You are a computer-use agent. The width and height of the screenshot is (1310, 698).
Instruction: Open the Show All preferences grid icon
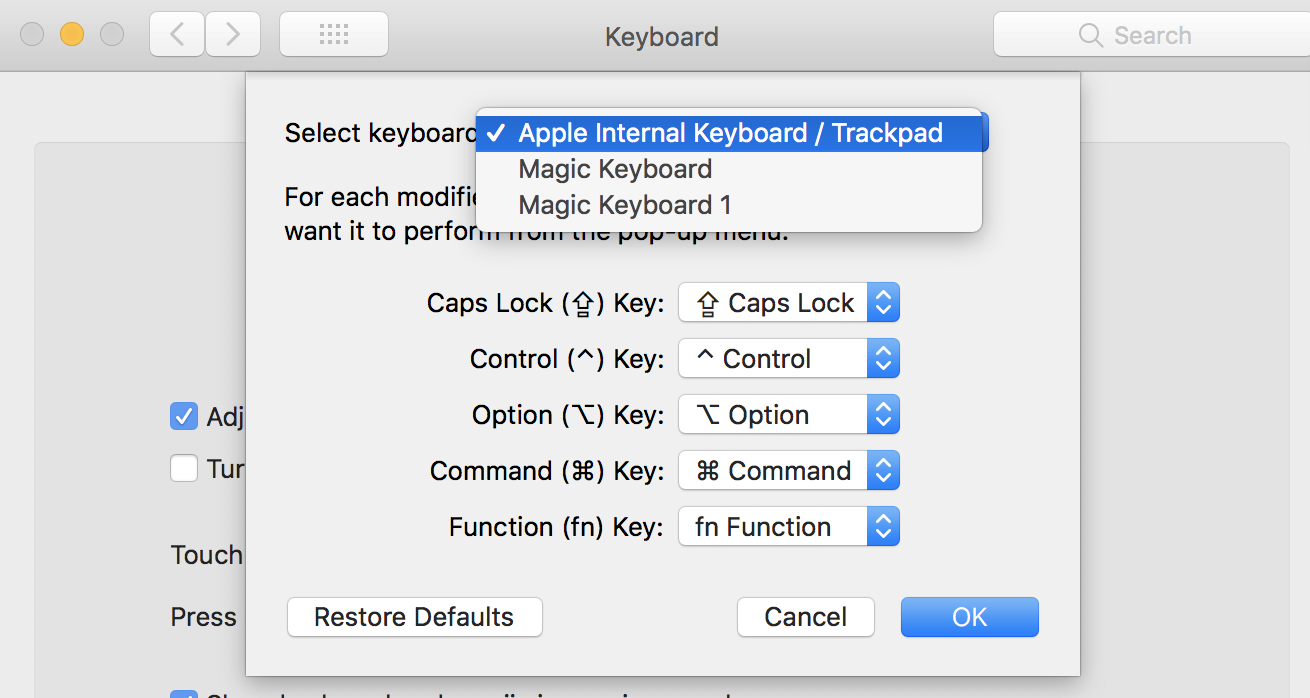(x=333, y=33)
